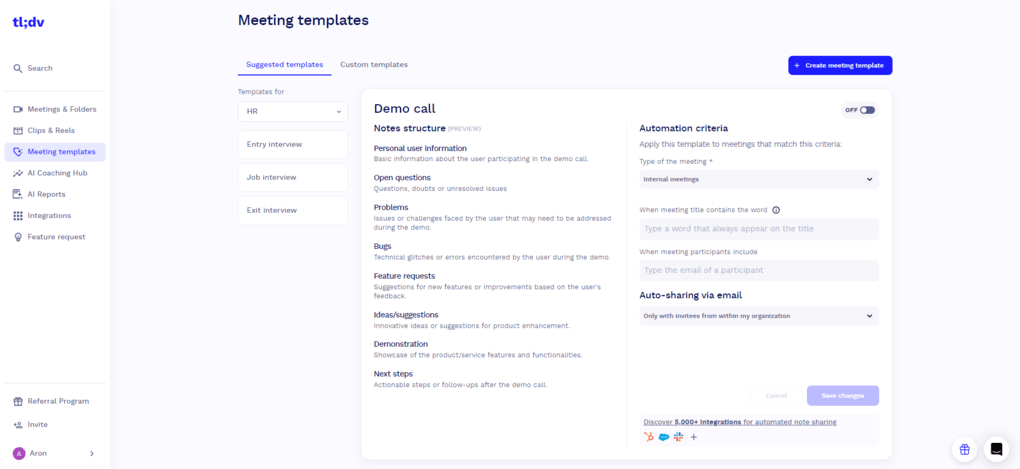Click the Save changes button

point(842,396)
